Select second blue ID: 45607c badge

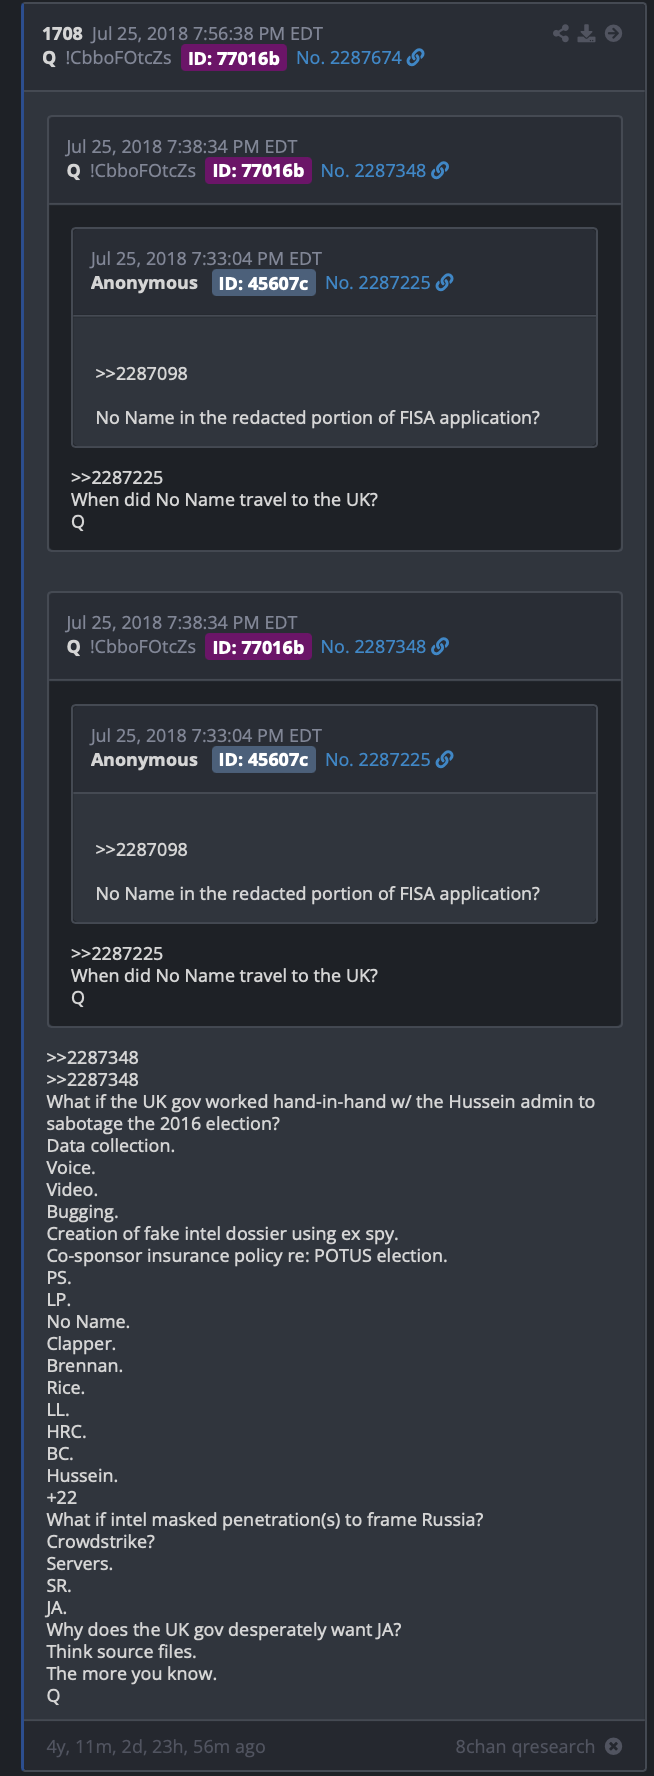tap(264, 760)
